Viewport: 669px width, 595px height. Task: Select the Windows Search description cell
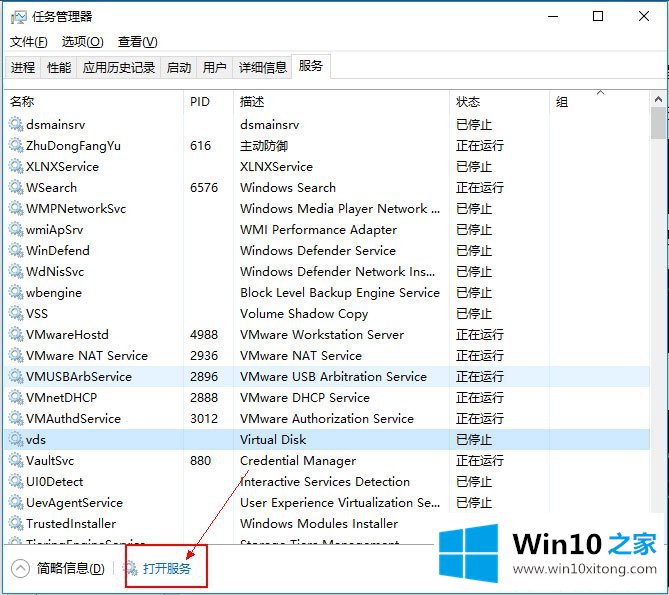click(288, 187)
